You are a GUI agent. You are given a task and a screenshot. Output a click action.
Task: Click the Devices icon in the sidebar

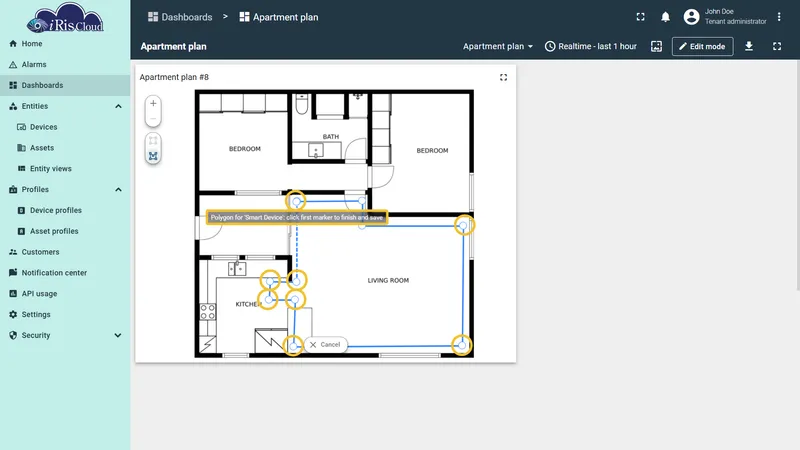click(21, 127)
